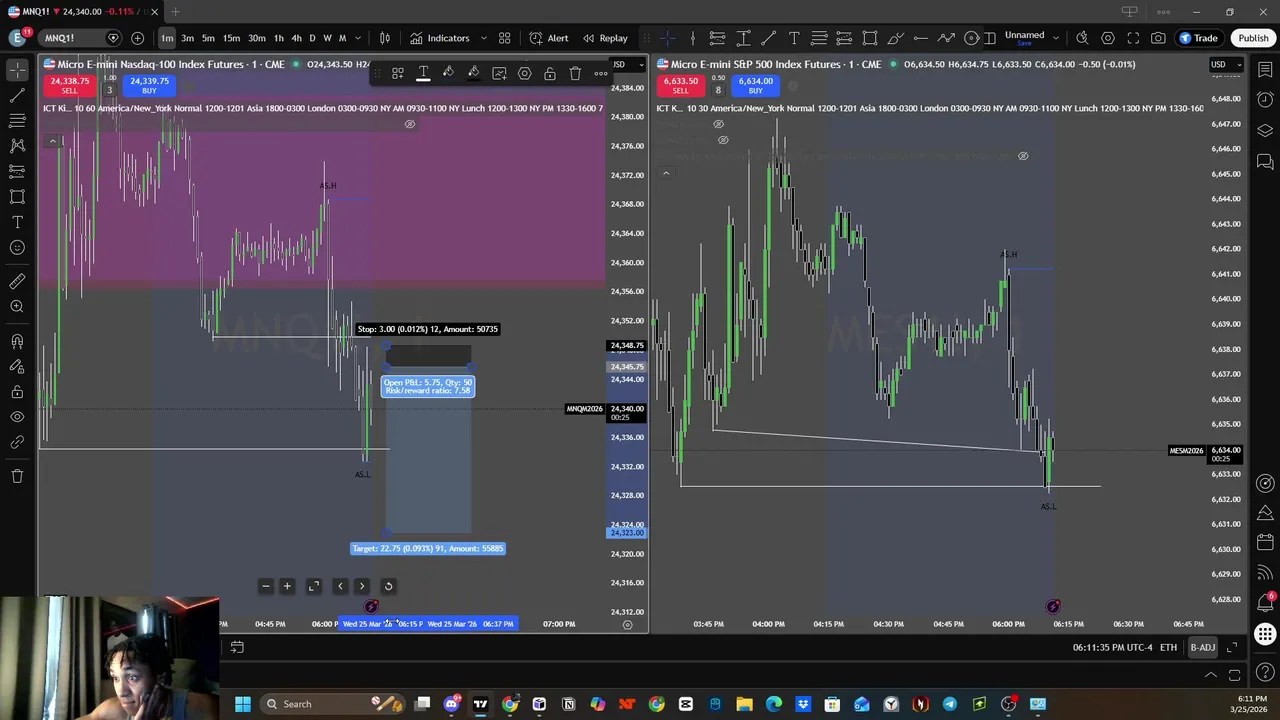Enter fullscreen mode from top toolbar

pos(1133,38)
